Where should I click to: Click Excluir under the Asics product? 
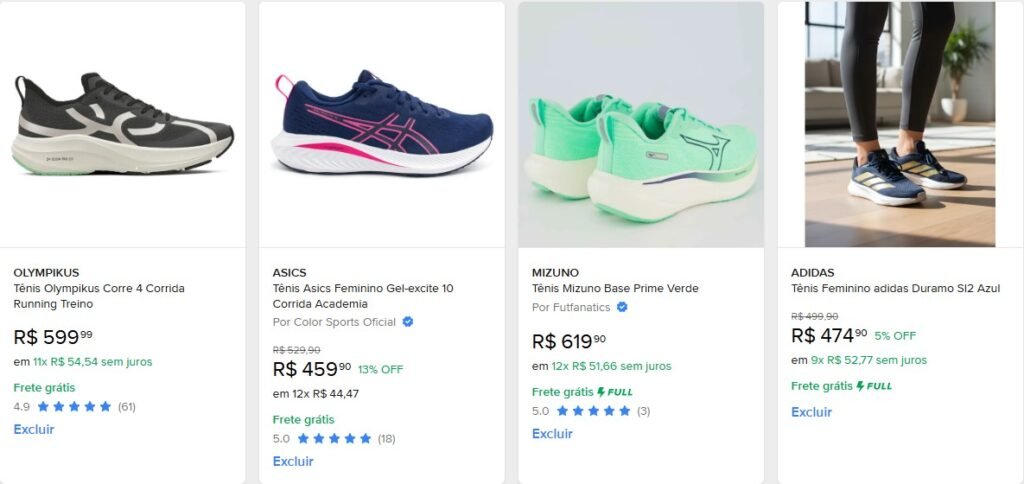pos(293,462)
